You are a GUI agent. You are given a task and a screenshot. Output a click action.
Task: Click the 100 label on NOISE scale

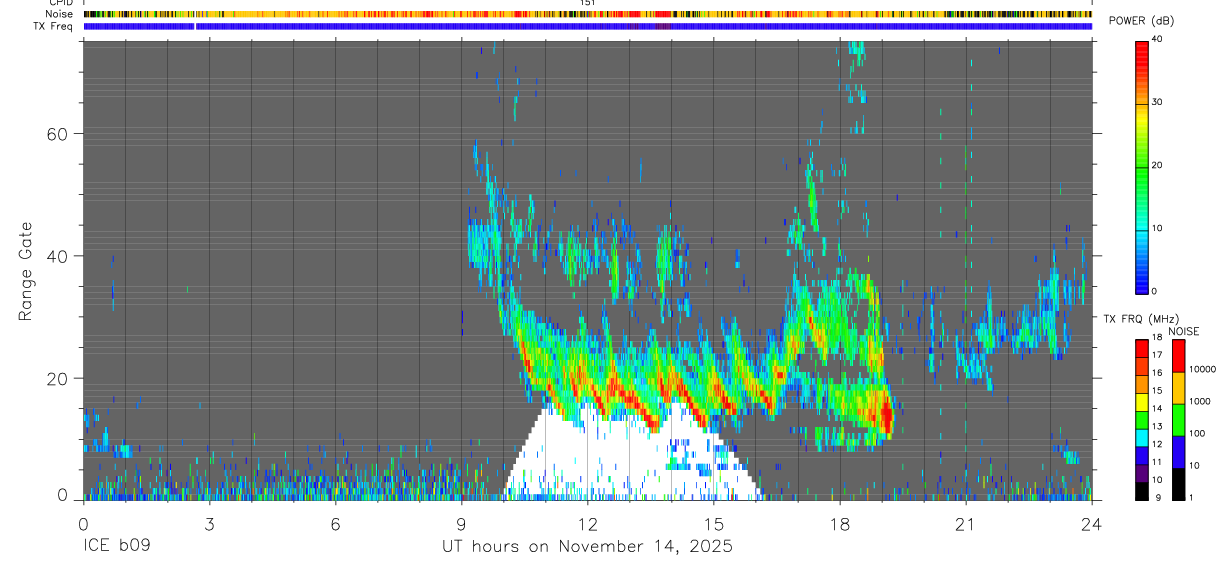tap(1197, 433)
